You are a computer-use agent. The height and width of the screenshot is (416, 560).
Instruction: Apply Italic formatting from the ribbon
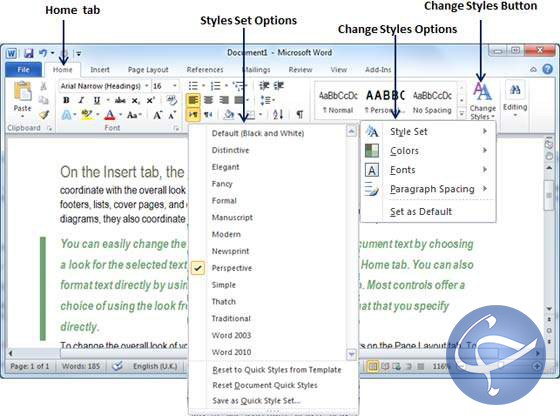pyautogui.click(x=81, y=100)
